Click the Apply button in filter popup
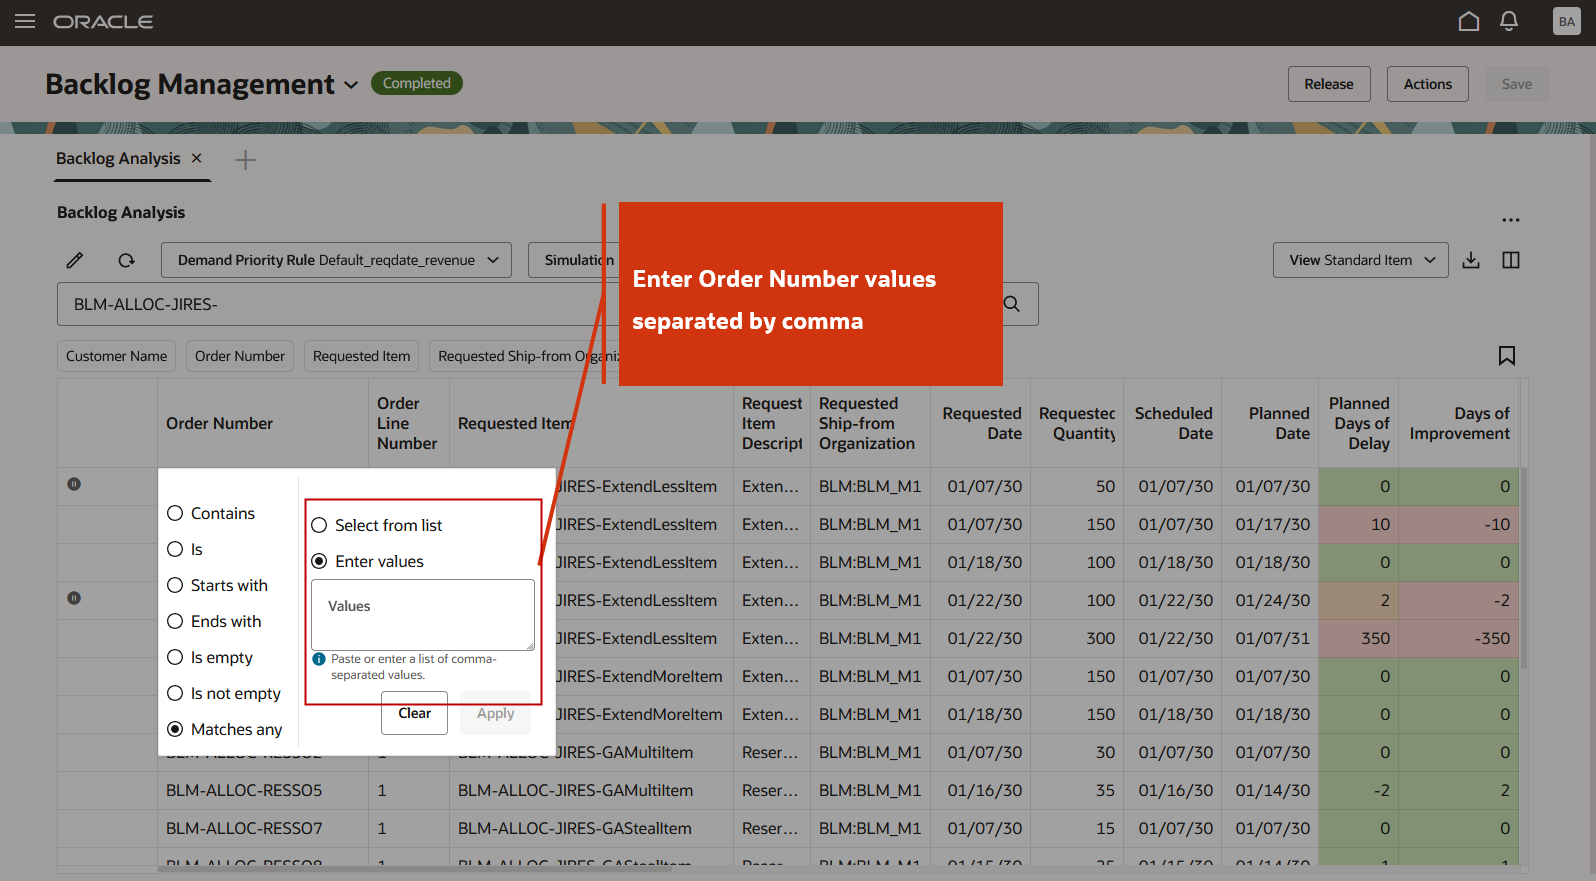The height and width of the screenshot is (881, 1596). [x=496, y=713]
